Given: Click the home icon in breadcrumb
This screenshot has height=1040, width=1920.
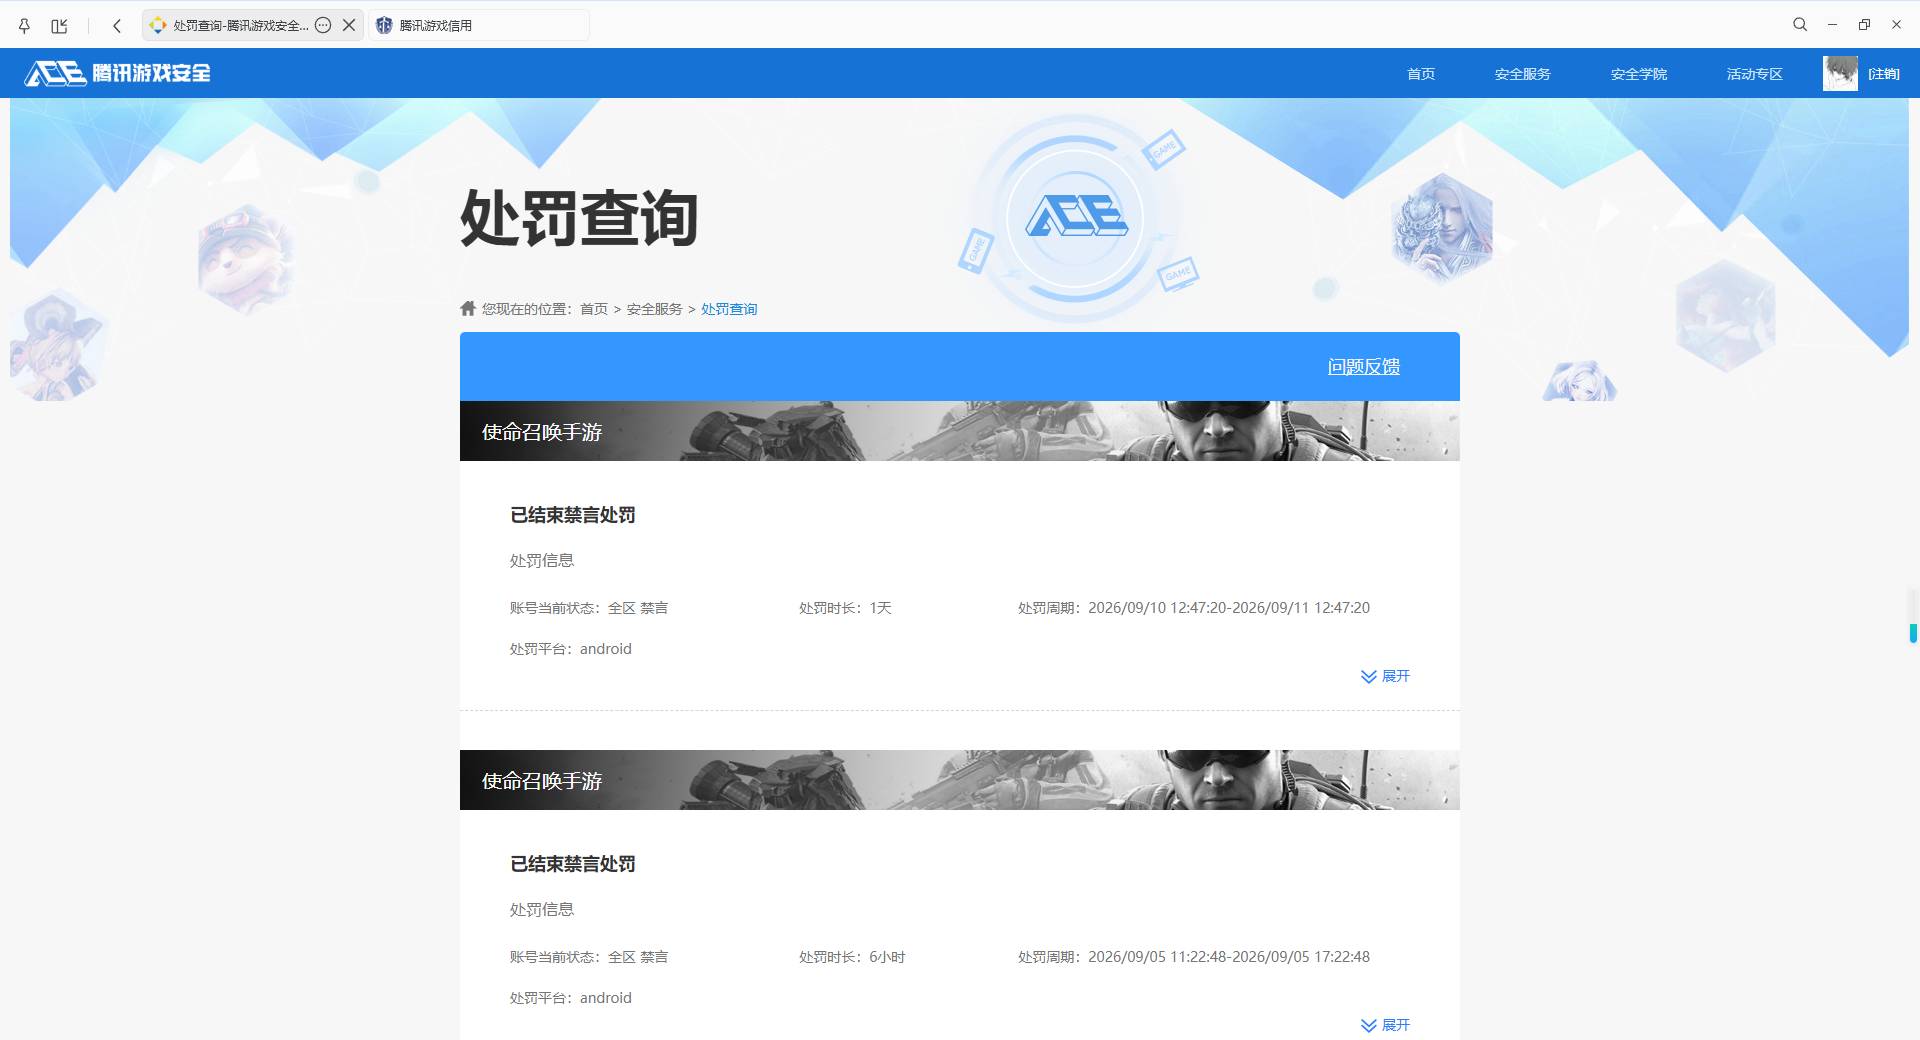Looking at the screenshot, I should 468,308.
